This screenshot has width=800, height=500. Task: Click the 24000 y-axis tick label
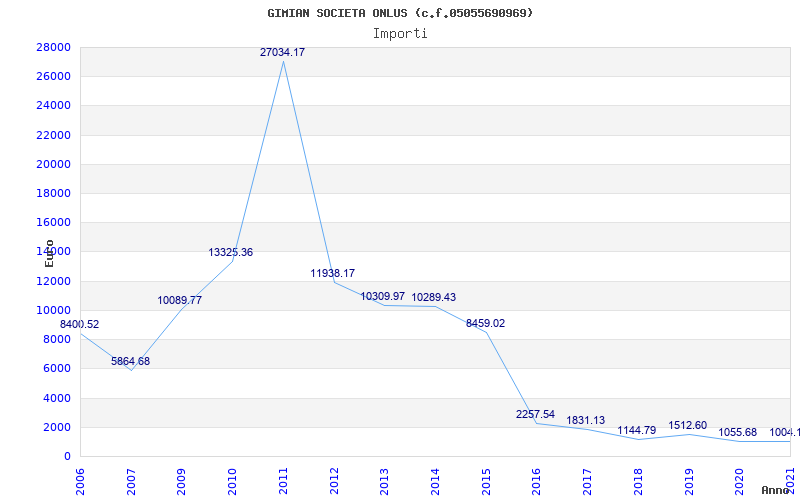tap(53, 106)
